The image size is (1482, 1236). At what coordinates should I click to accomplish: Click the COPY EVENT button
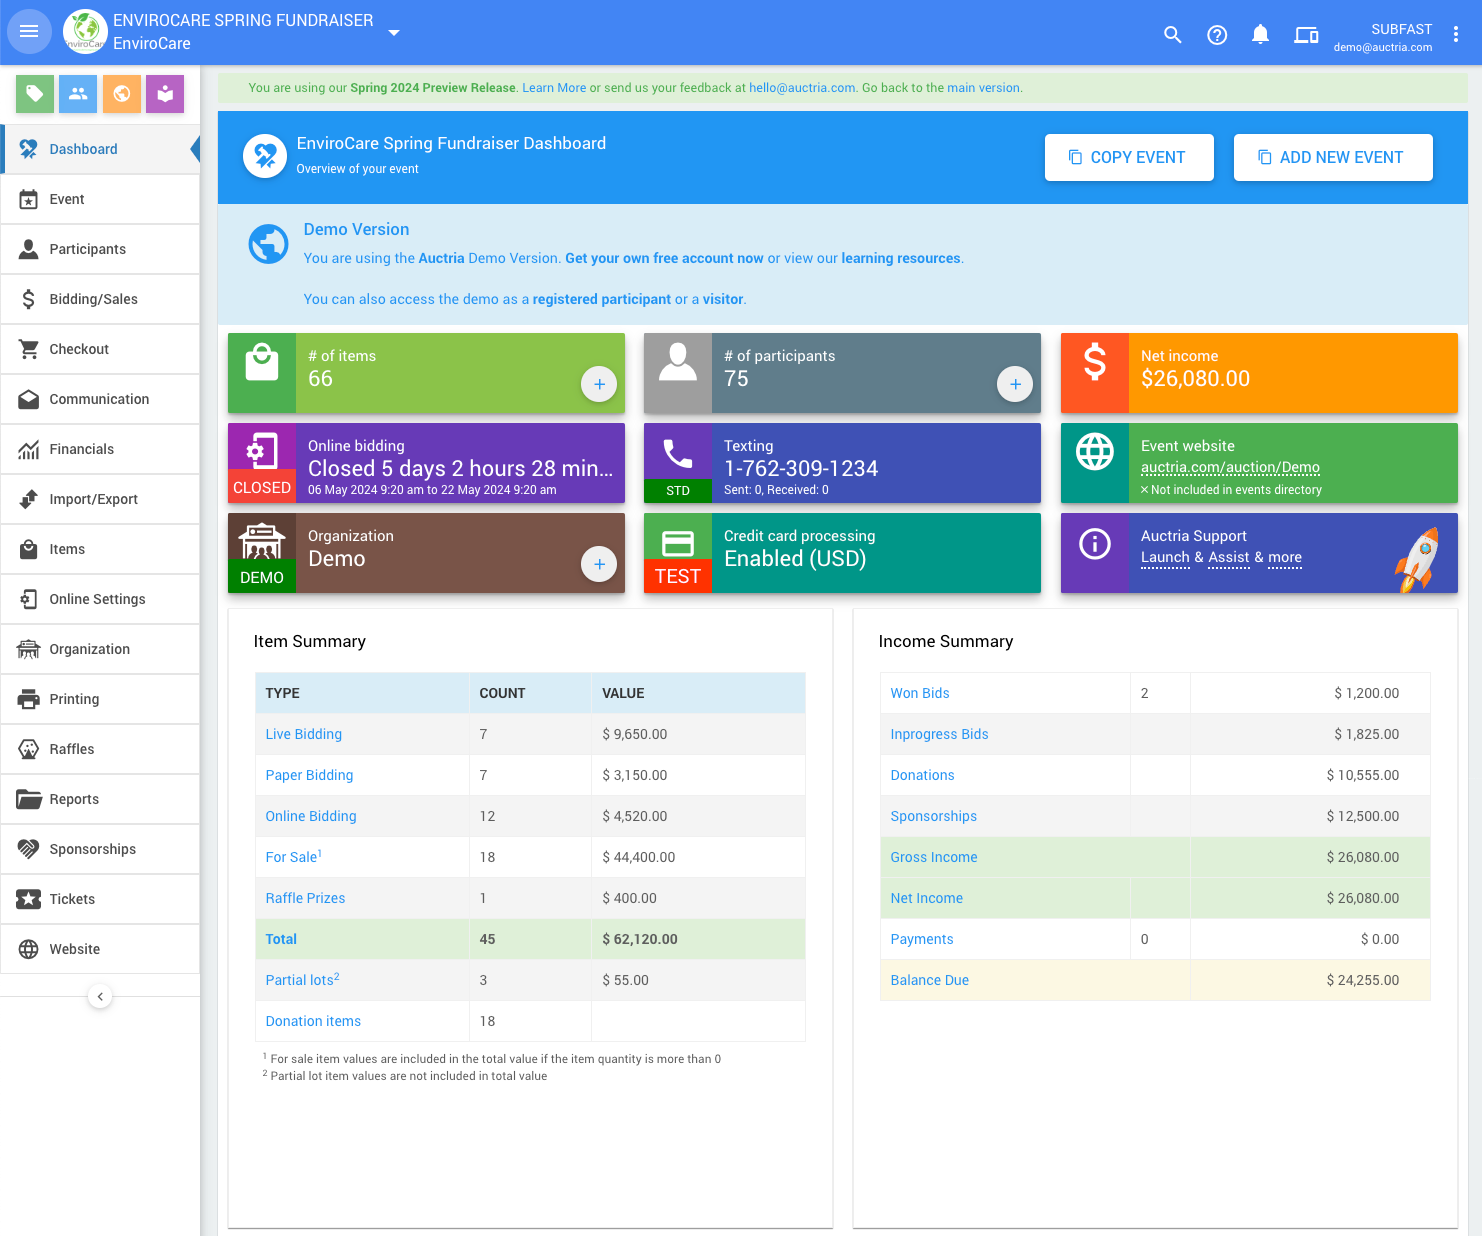click(1129, 158)
